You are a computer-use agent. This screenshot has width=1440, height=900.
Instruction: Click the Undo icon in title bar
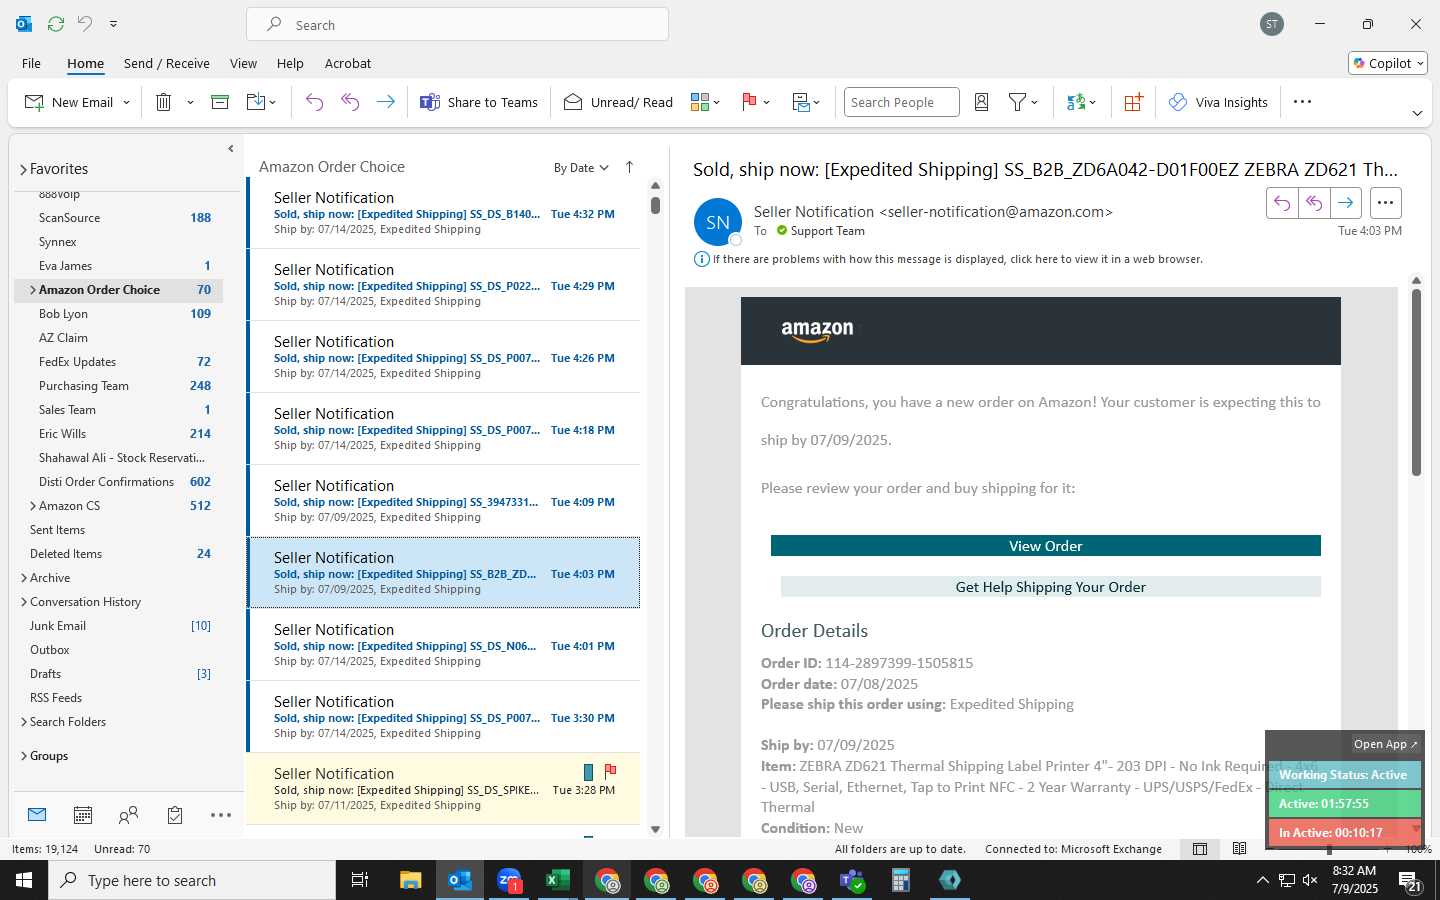(x=85, y=24)
